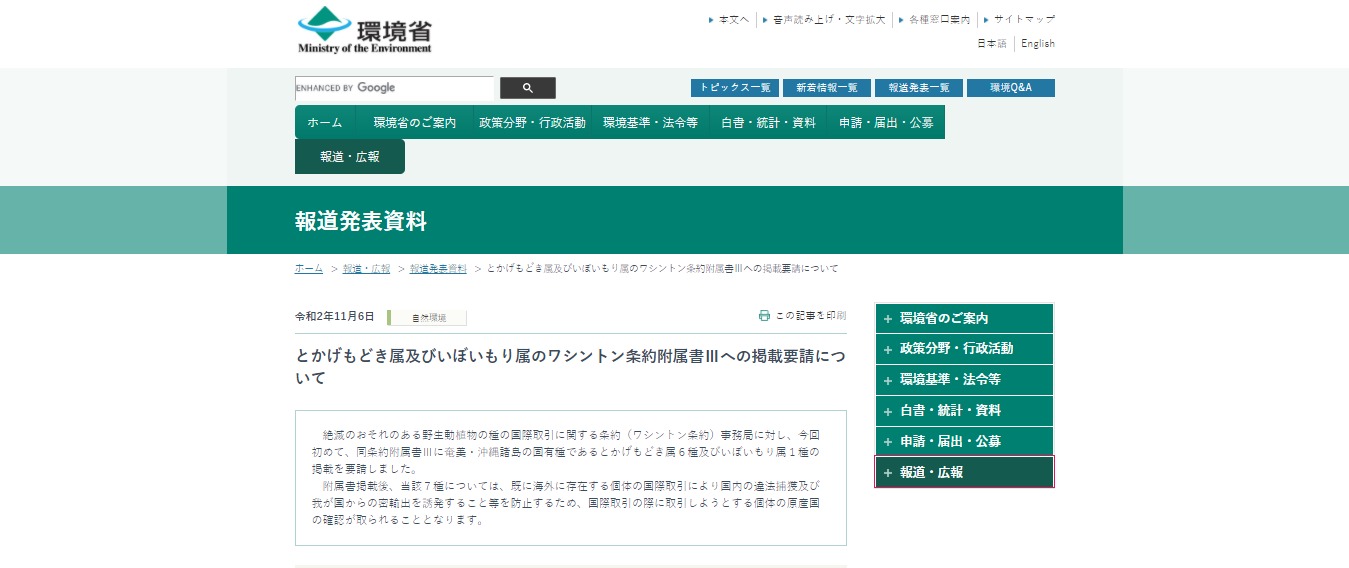Click the 環境Q&A button

pyautogui.click(x=1011, y=88)
